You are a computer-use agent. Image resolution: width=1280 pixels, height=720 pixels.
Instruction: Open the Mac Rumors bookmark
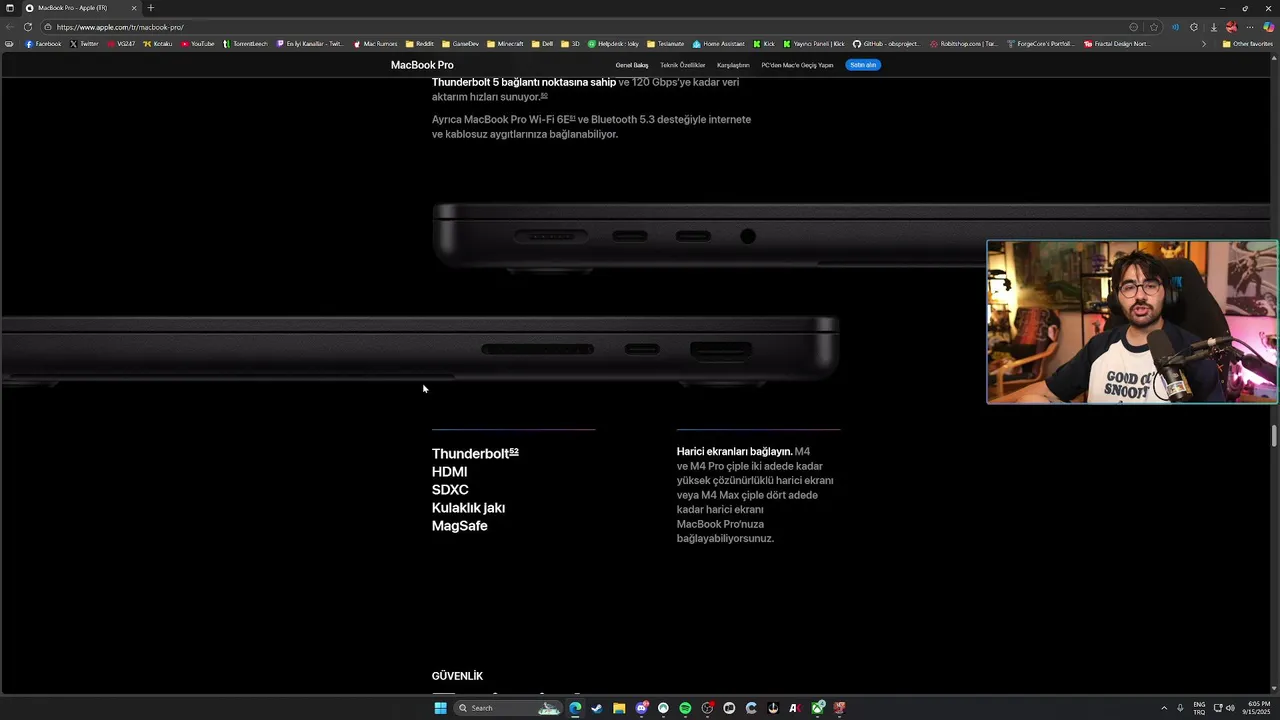point(376,44)
